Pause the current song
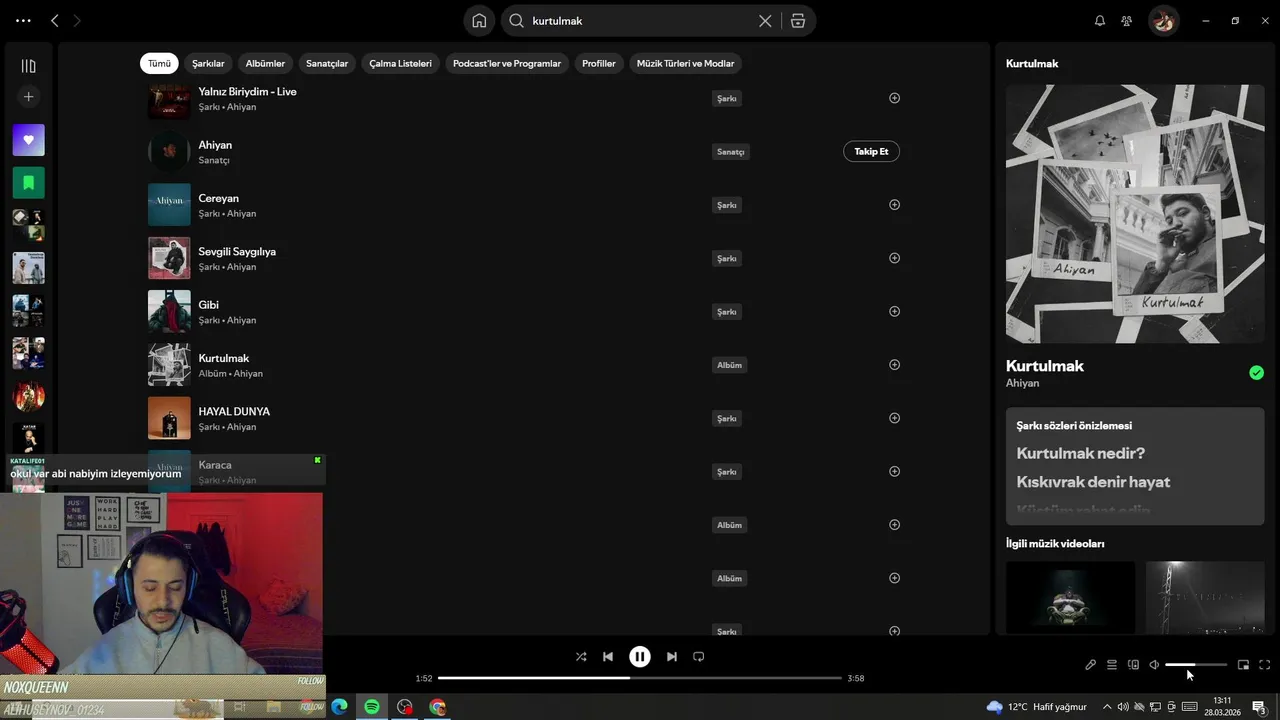 [x=640, y=657]
